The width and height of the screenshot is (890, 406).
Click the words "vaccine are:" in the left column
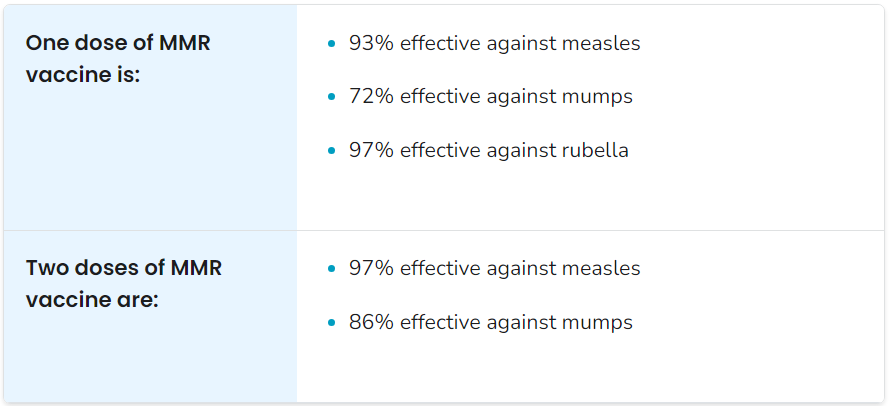[x=92, y=300]
